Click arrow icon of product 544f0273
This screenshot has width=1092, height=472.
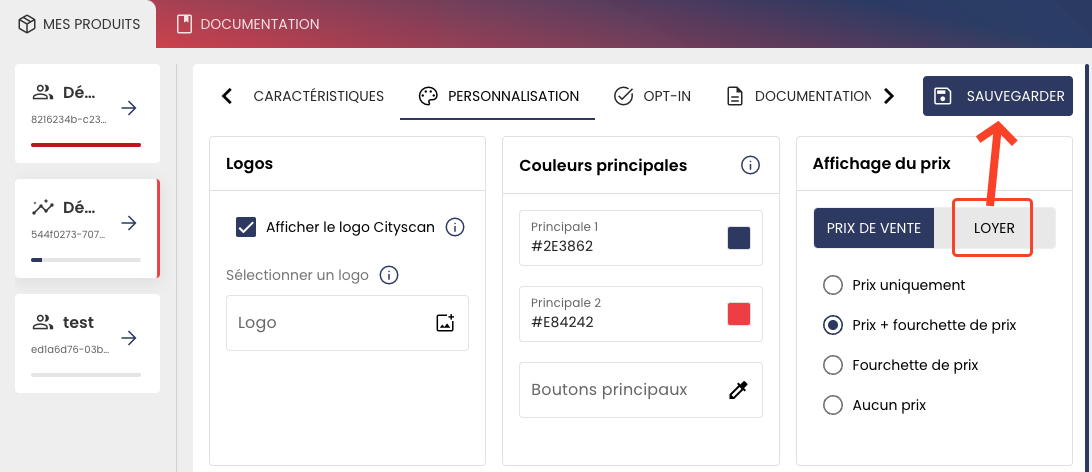click(128, 223)
